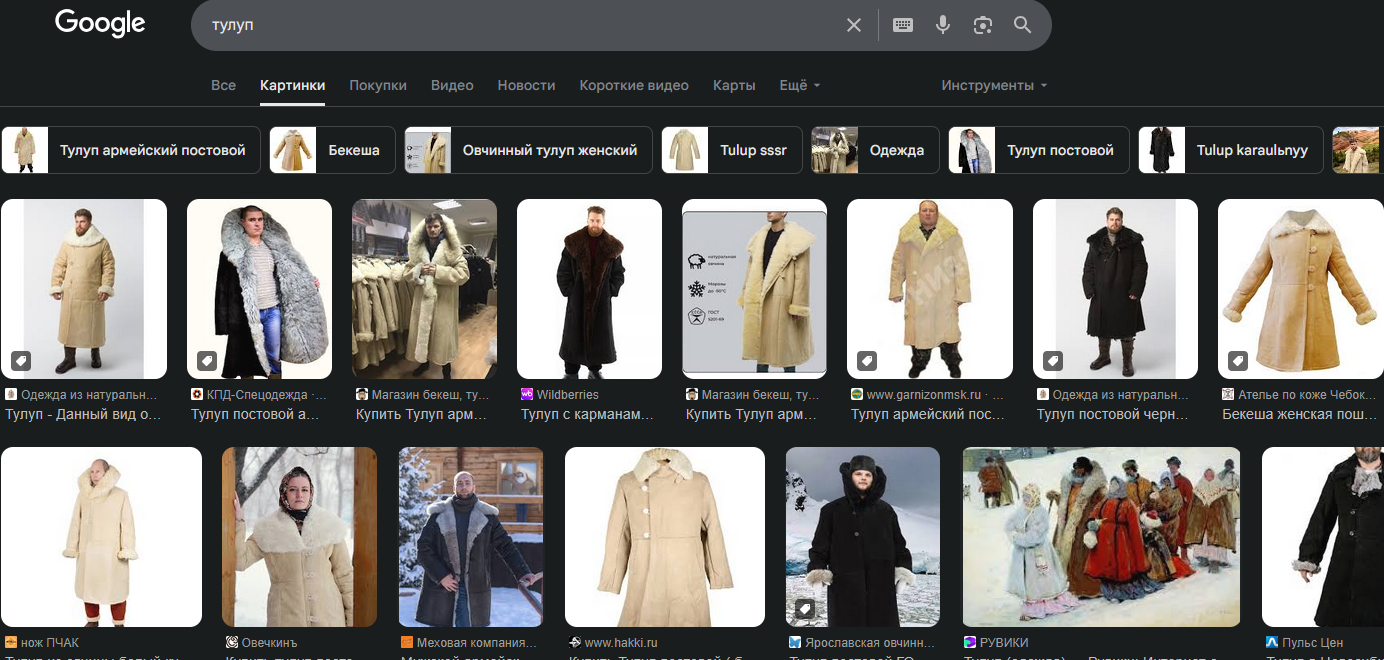Select the Тулуп армейский постовой chip
The image size is (1384, 660).
click(131, 150)
